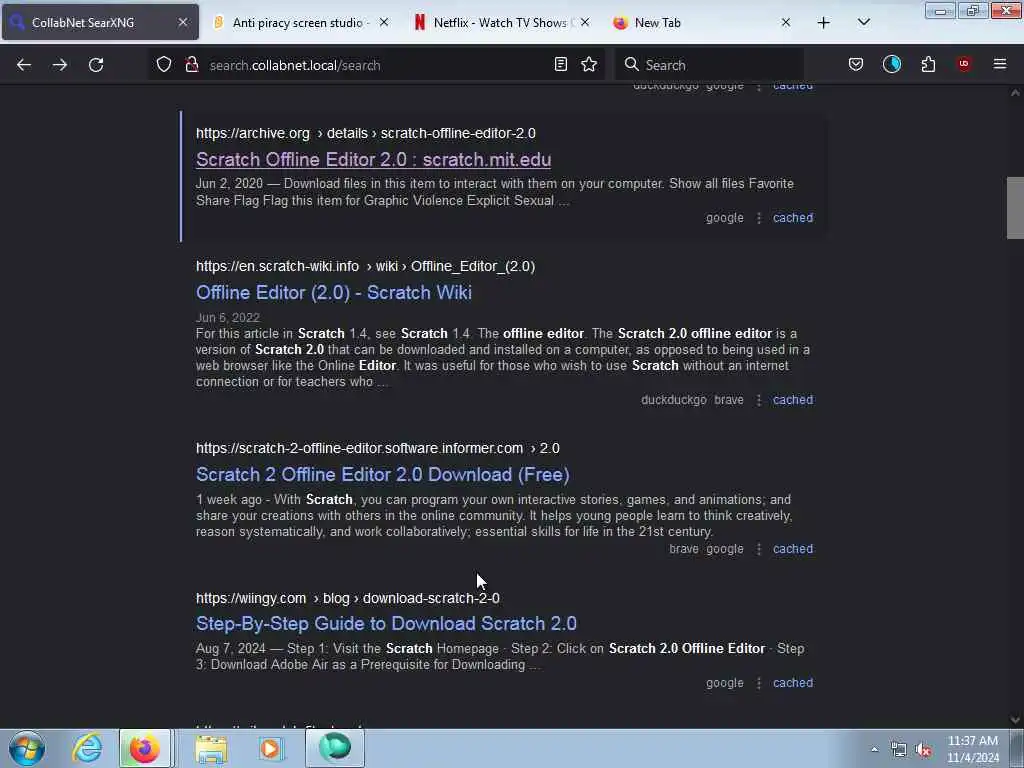The height and width of the screenshot is (768, 1024).
Task: Reload the current page
Action: pyautogui.click(x=96, y=65)
